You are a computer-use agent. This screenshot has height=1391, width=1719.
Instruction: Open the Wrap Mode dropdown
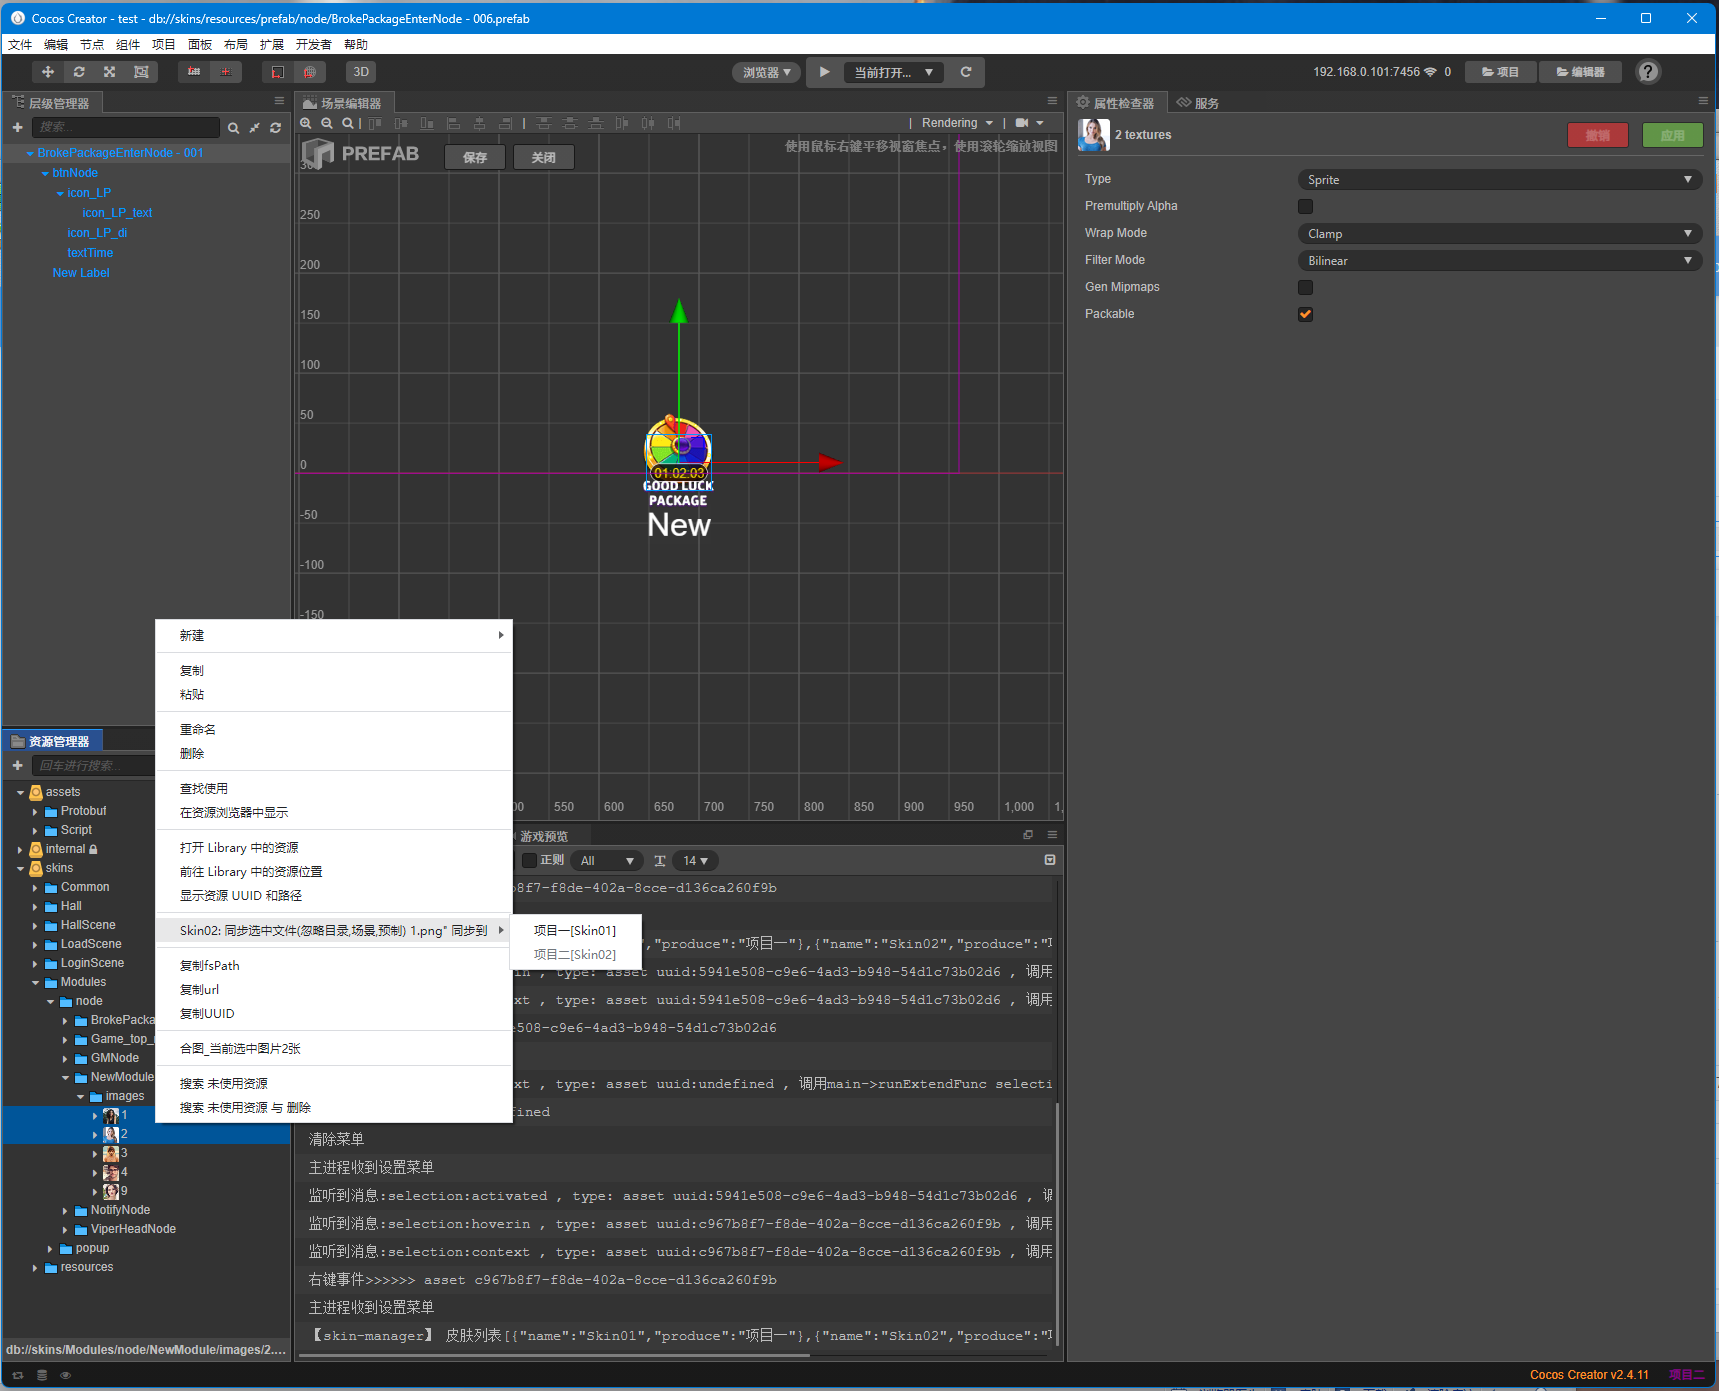tap(1499, 234)
